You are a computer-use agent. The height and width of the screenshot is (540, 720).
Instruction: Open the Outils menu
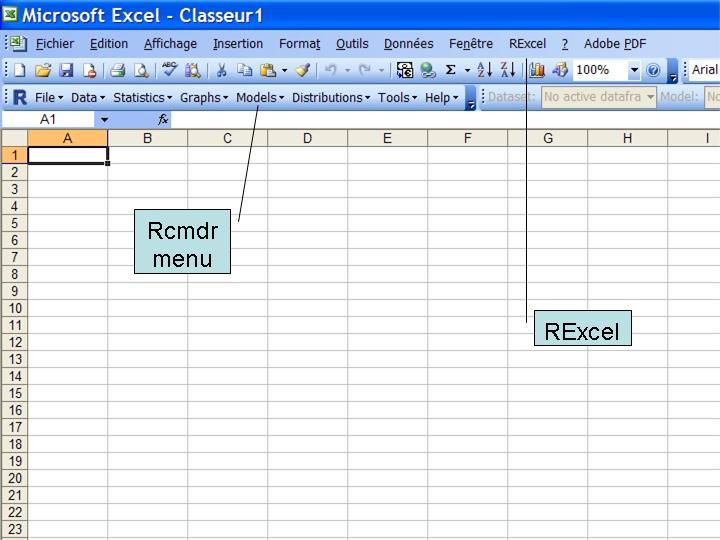pyautogui.click(x=352, y=44)
